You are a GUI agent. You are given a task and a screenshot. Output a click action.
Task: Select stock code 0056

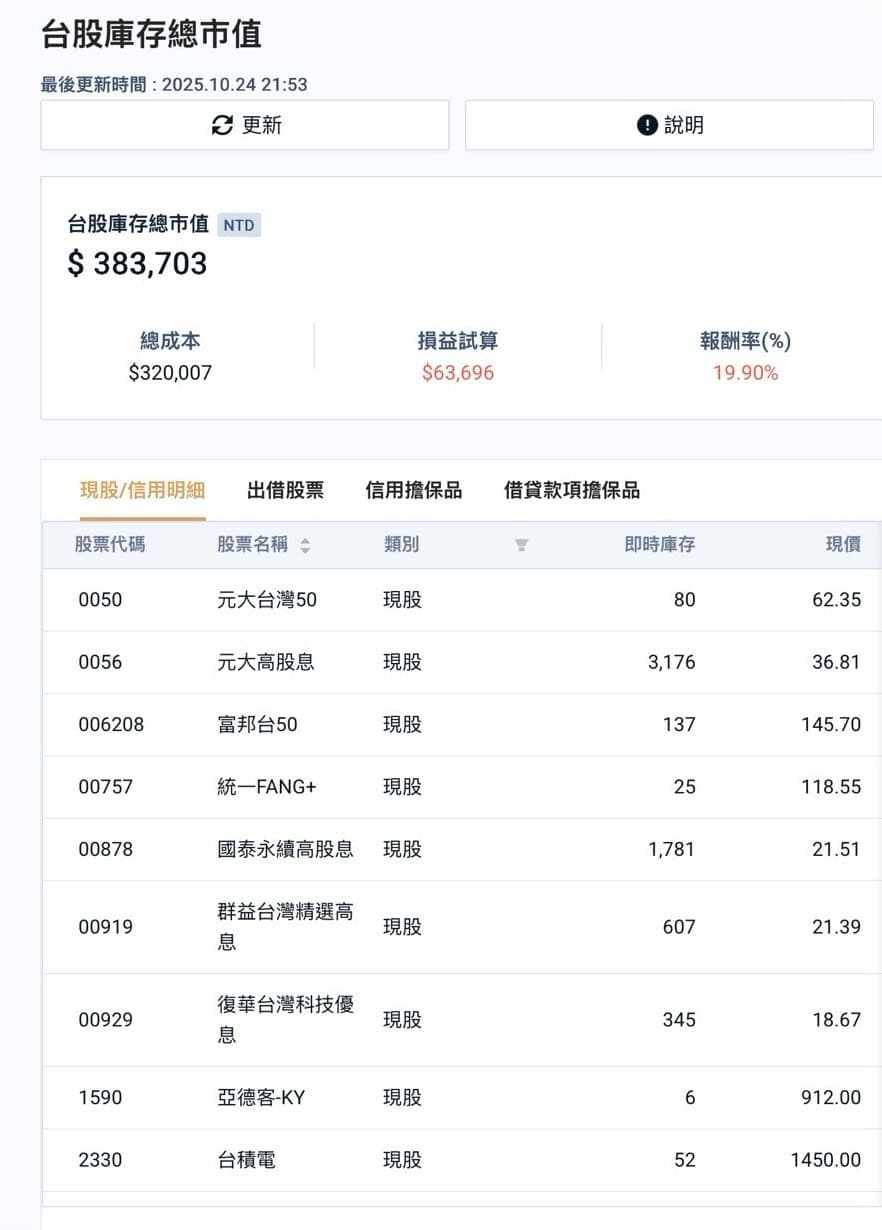point(100,662)
